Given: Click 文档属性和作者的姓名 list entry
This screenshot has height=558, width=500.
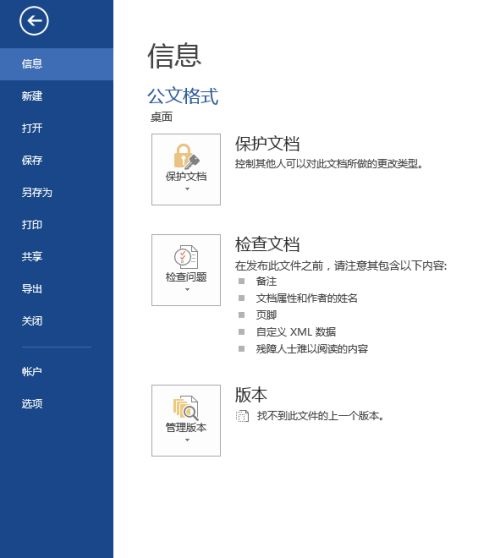Looking at the screenshot, I should pos(306,298).
